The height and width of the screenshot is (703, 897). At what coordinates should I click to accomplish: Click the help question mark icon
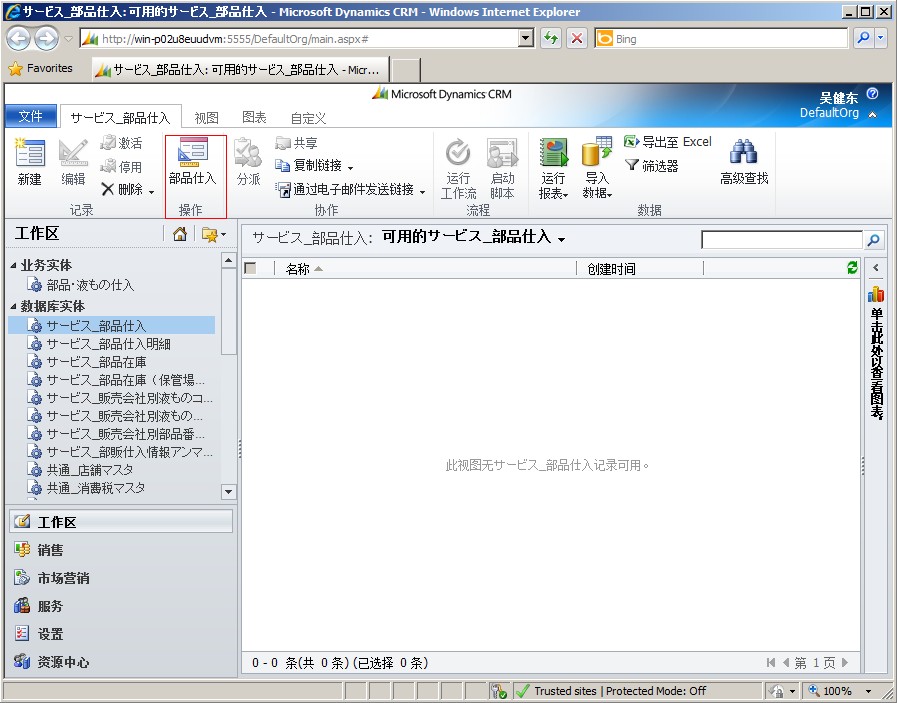872,93
